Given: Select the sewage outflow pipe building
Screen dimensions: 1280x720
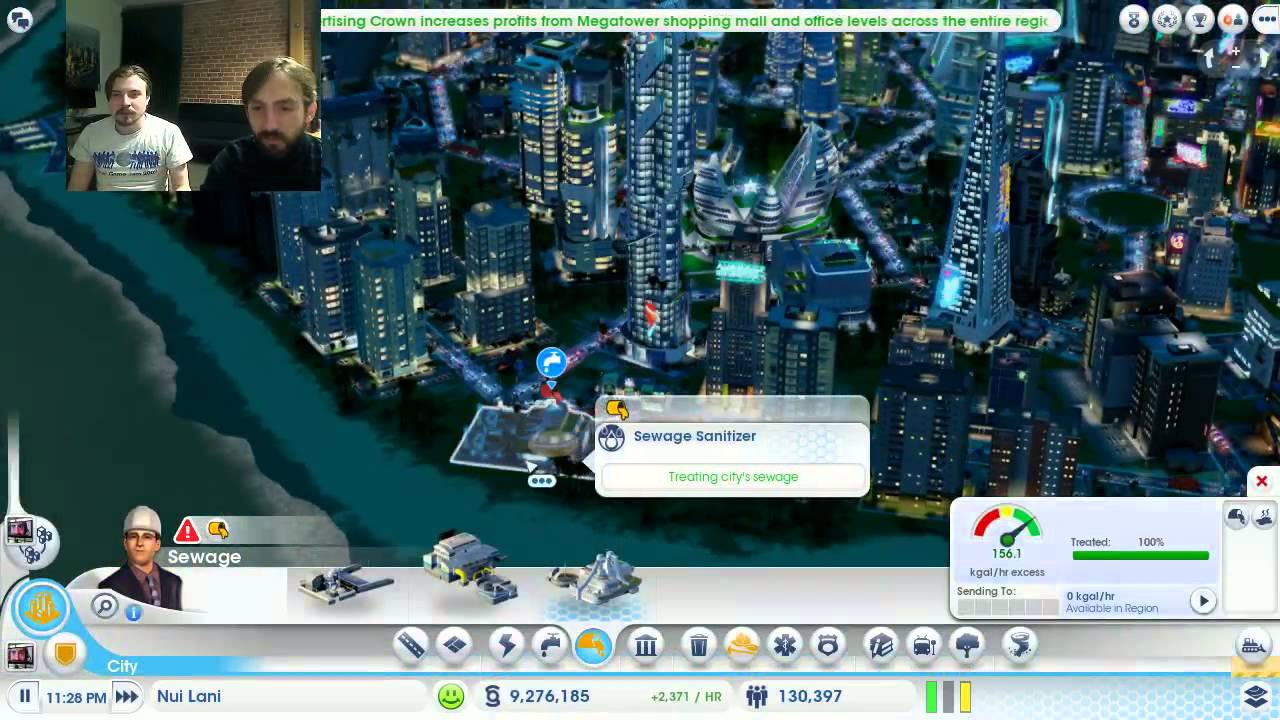Looking at the screenshot, I should pos(345,583).
